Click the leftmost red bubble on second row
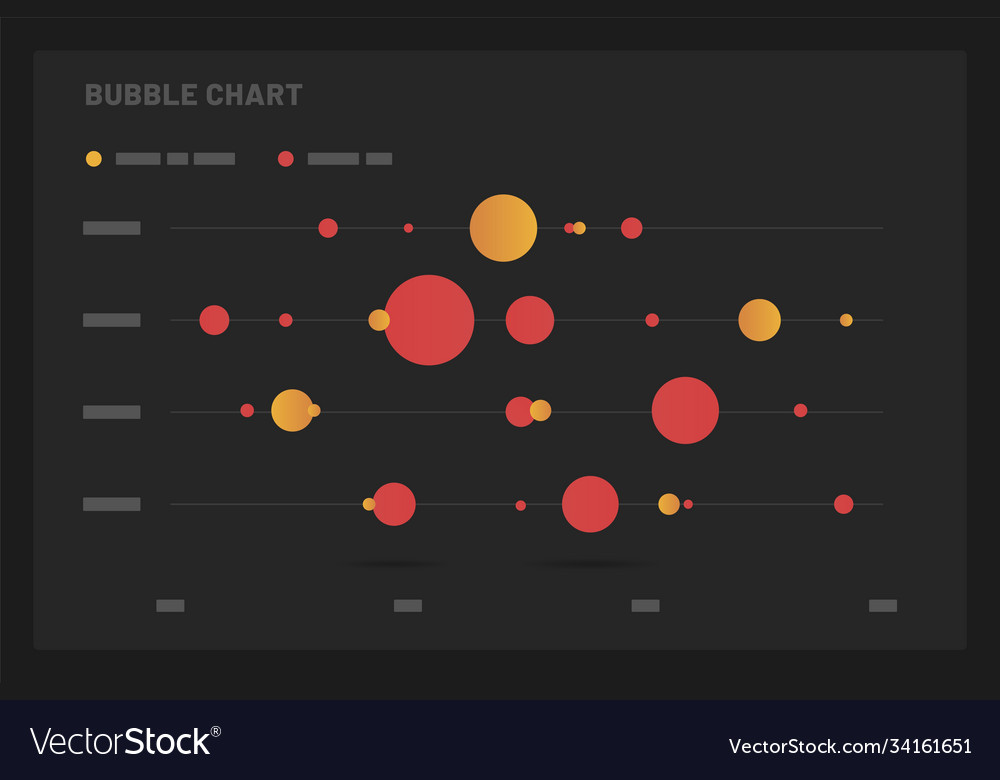The image size is (1000, 780). tap(214, 320)
